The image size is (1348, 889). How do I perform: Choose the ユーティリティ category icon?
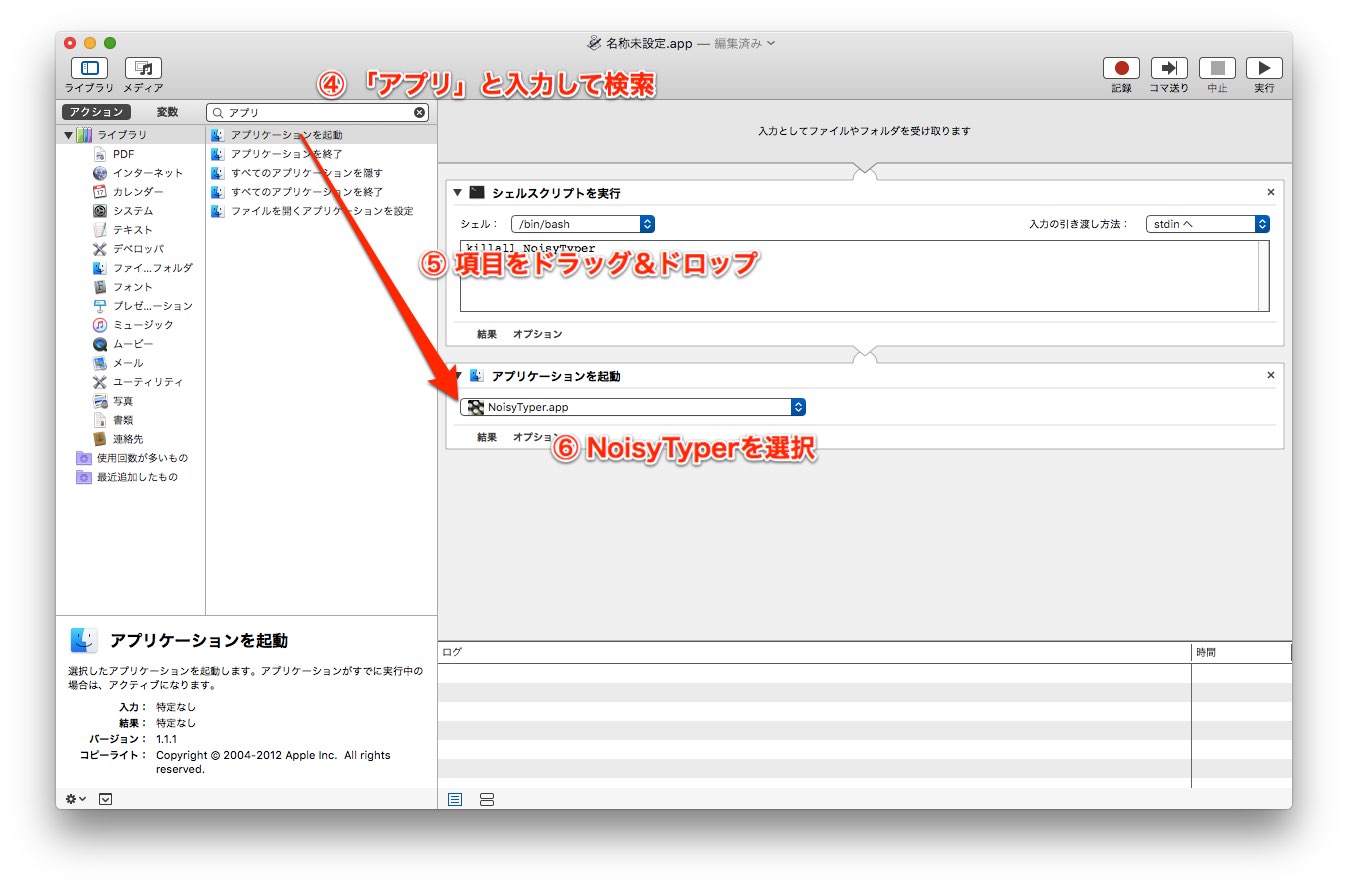click(x=100, y=382)
